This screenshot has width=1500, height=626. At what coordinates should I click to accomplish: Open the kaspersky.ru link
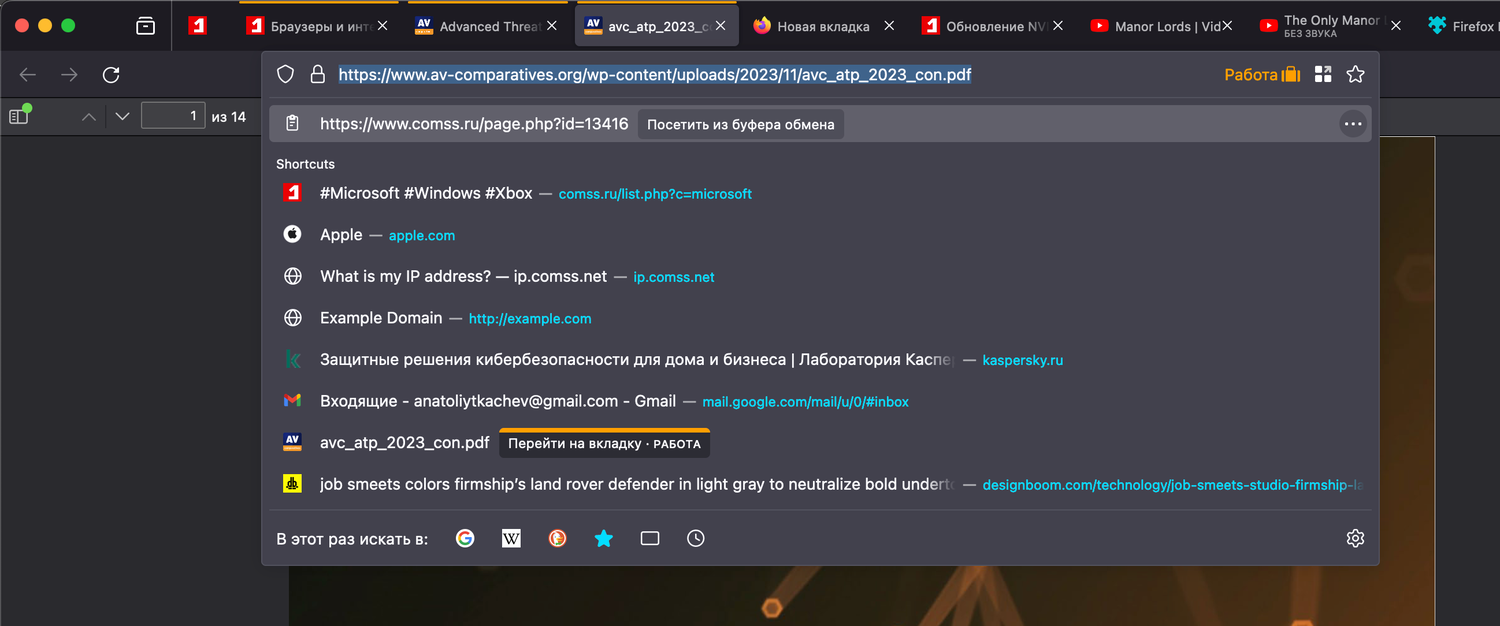click(x=1023, y=360)
